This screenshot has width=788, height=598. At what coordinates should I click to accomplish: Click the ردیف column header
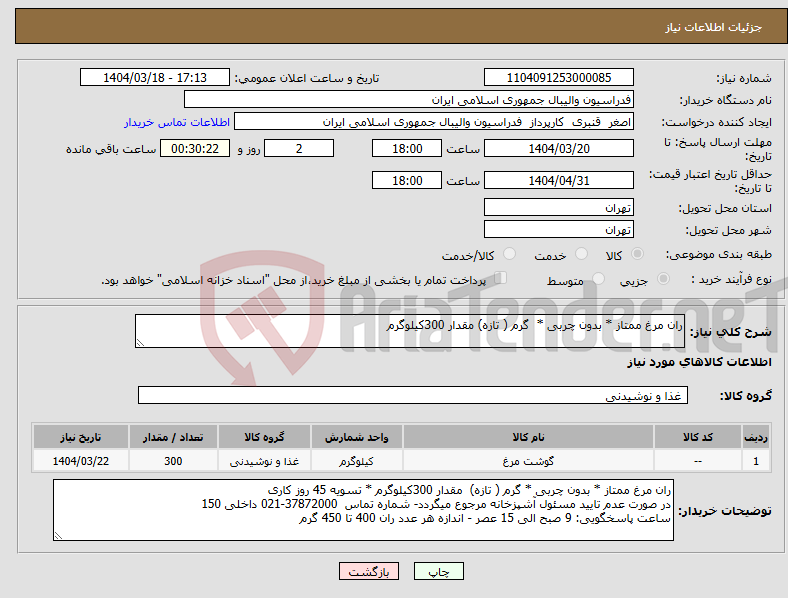point(756,437)
